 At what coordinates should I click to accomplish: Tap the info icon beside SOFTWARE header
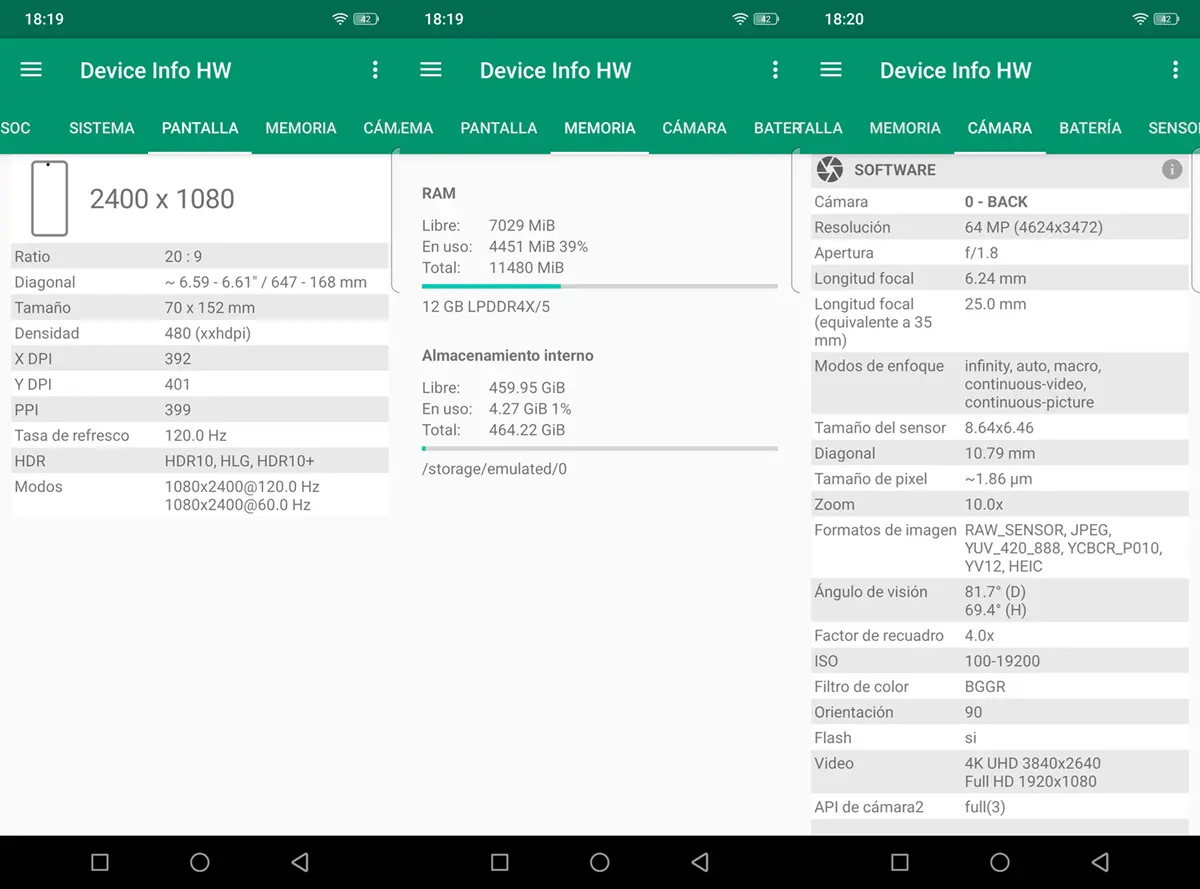coord(1172,170)
